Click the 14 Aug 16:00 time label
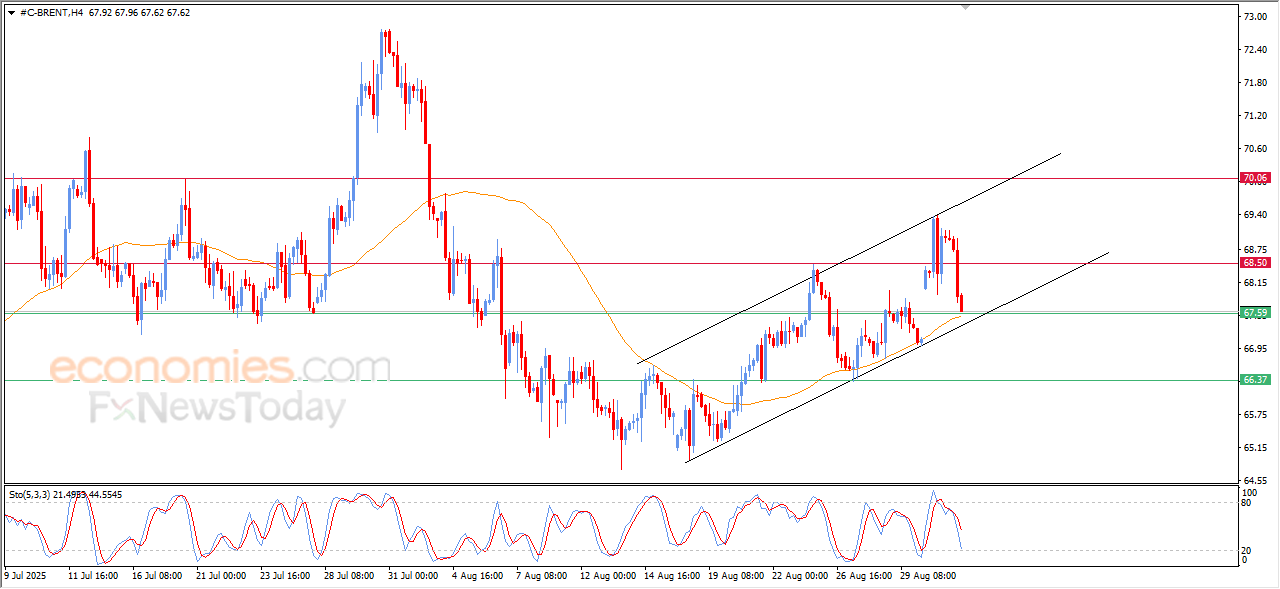The image size is (1280, 589). tap(671, 576)
